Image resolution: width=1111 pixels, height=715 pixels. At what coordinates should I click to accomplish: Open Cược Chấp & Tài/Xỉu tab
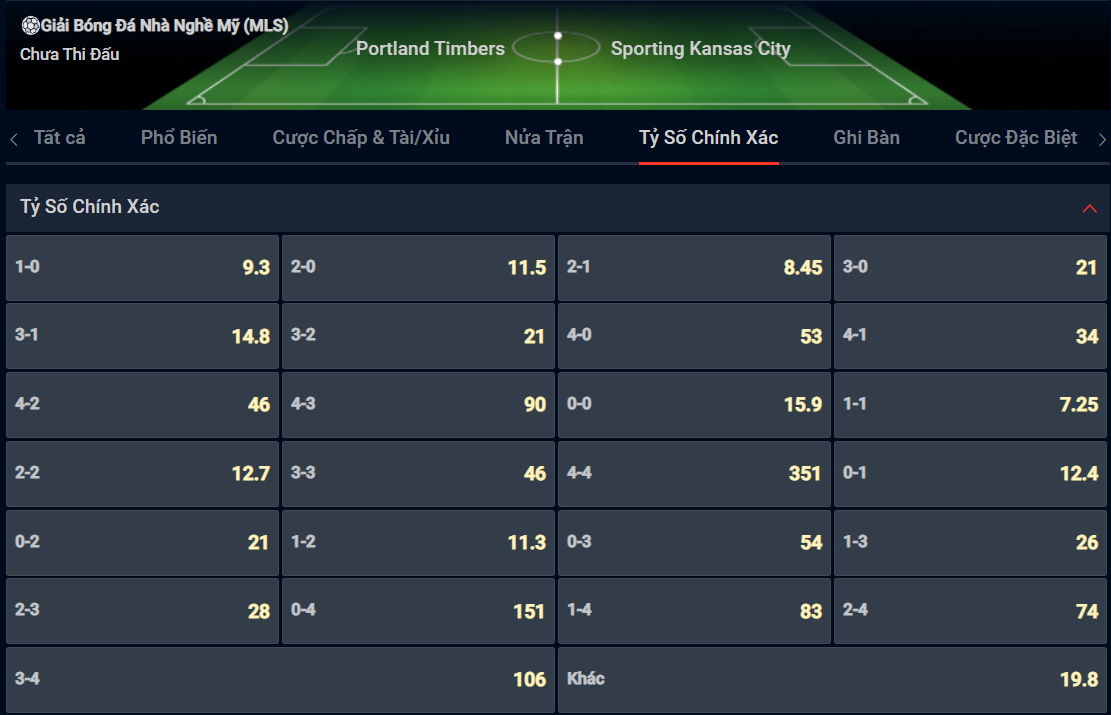tap(361, 137)
